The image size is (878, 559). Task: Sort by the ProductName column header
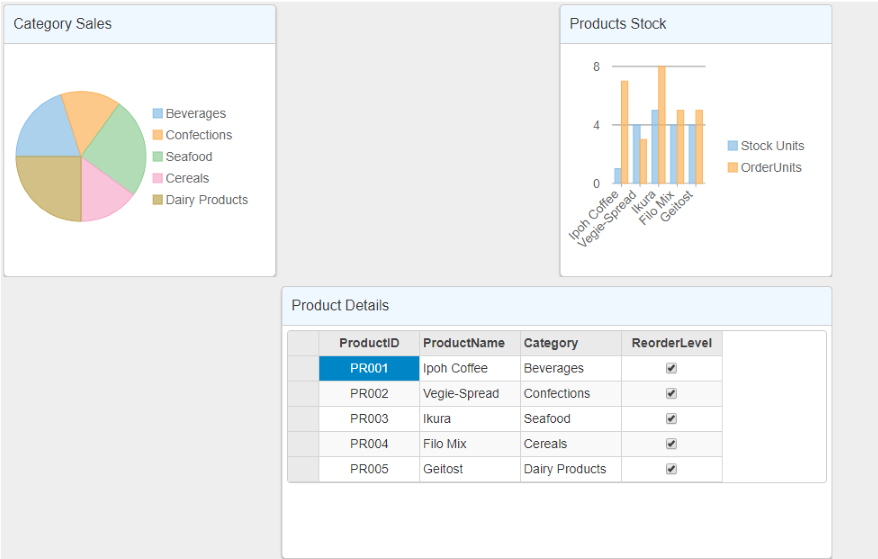tap(469, 343)
